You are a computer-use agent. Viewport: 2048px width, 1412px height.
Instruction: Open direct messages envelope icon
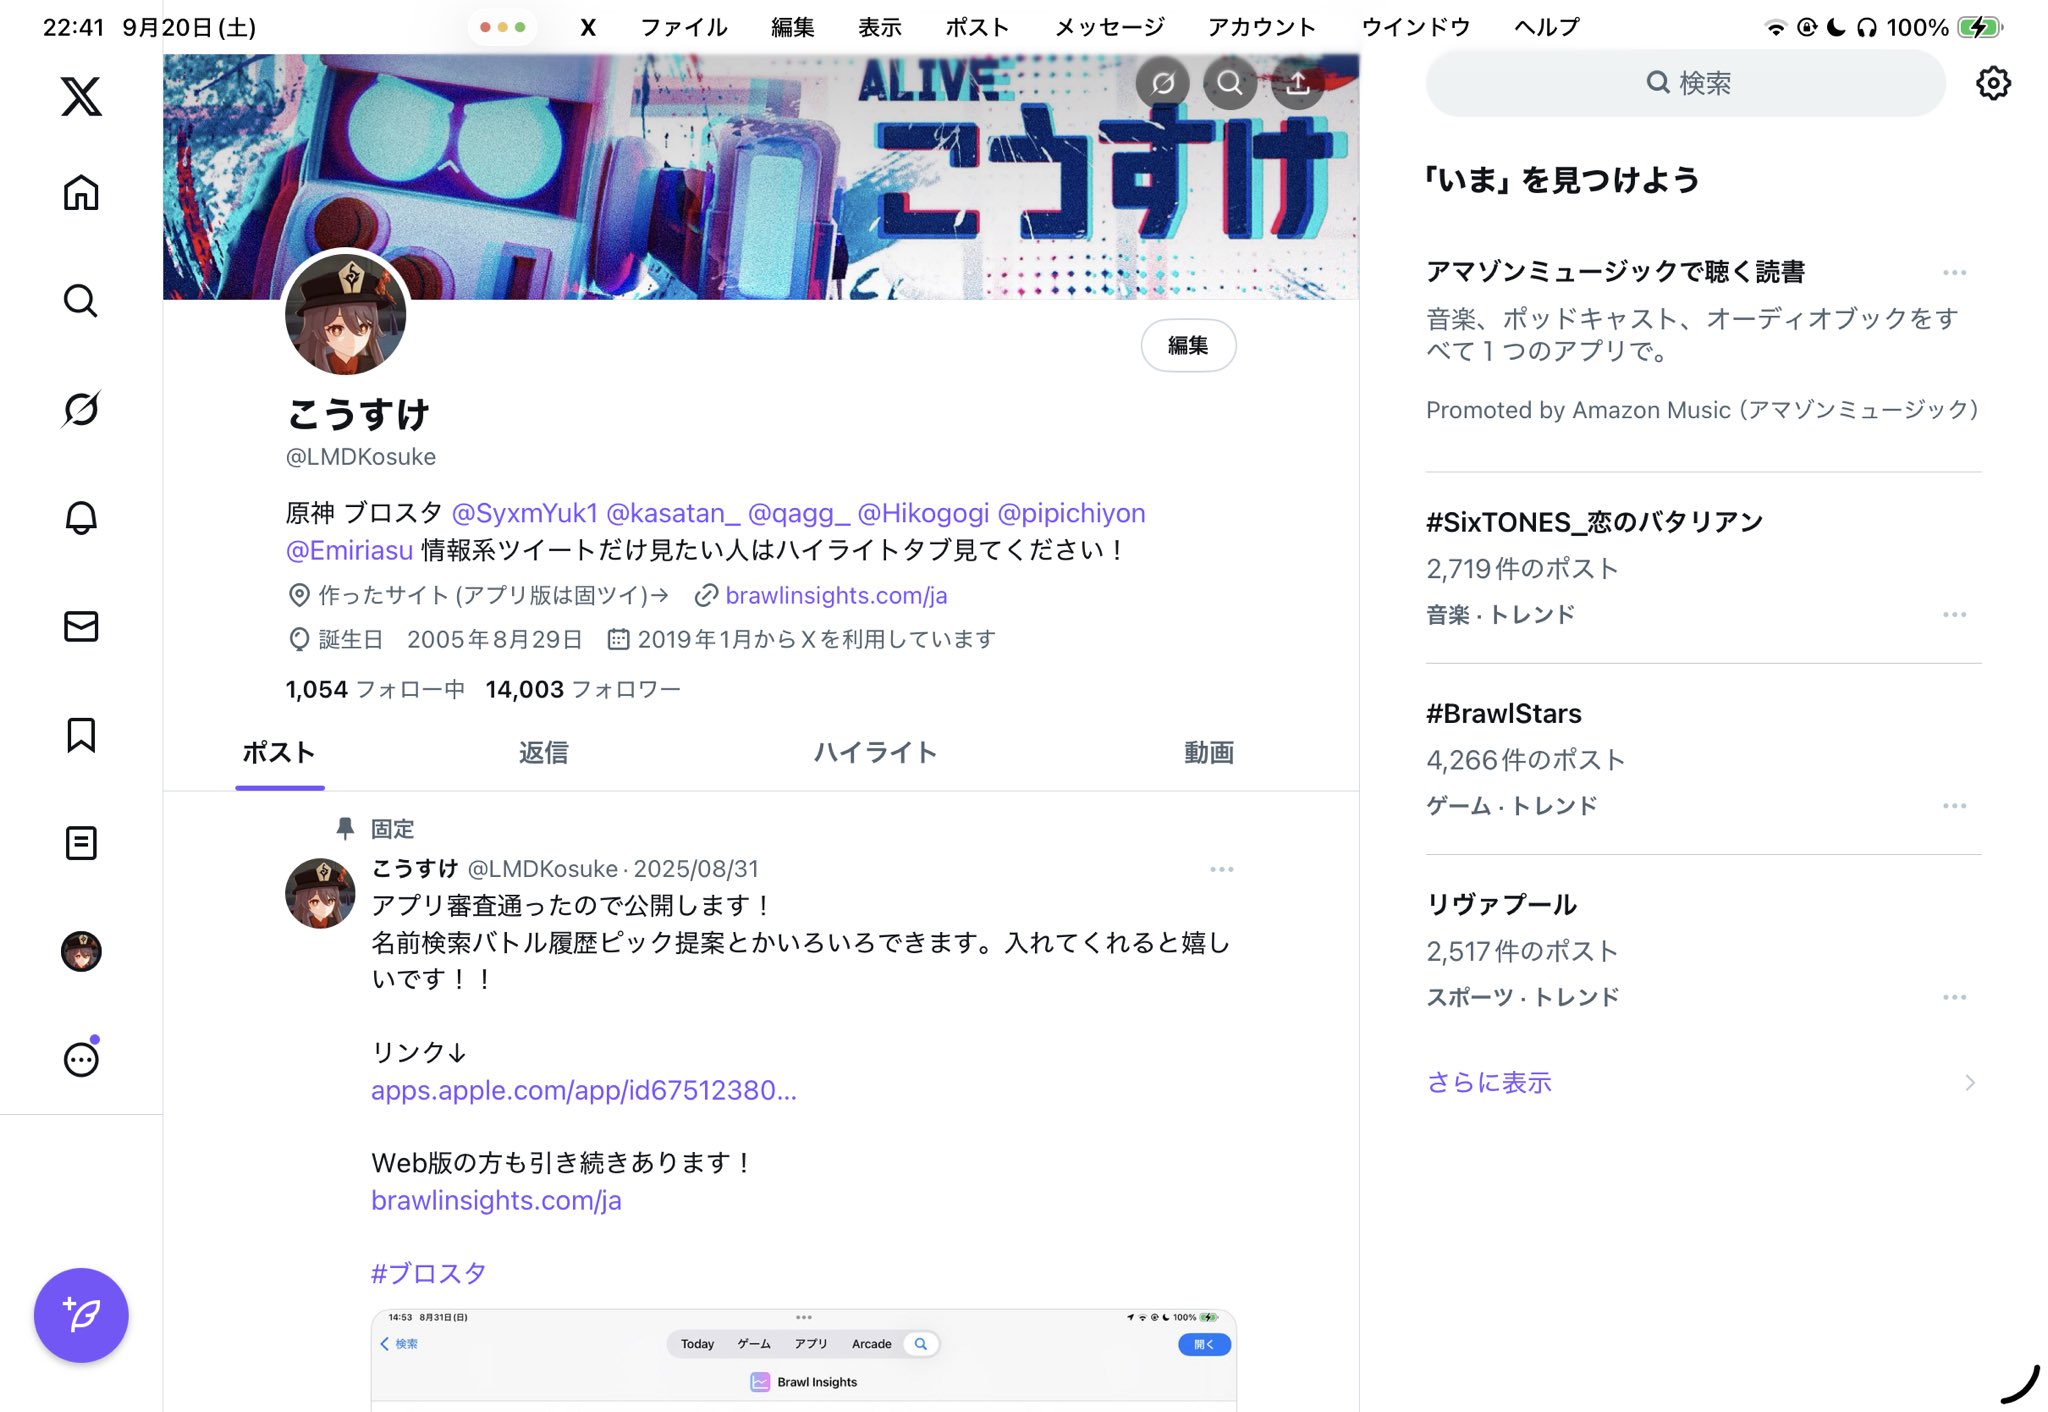(x=81, y=626)
